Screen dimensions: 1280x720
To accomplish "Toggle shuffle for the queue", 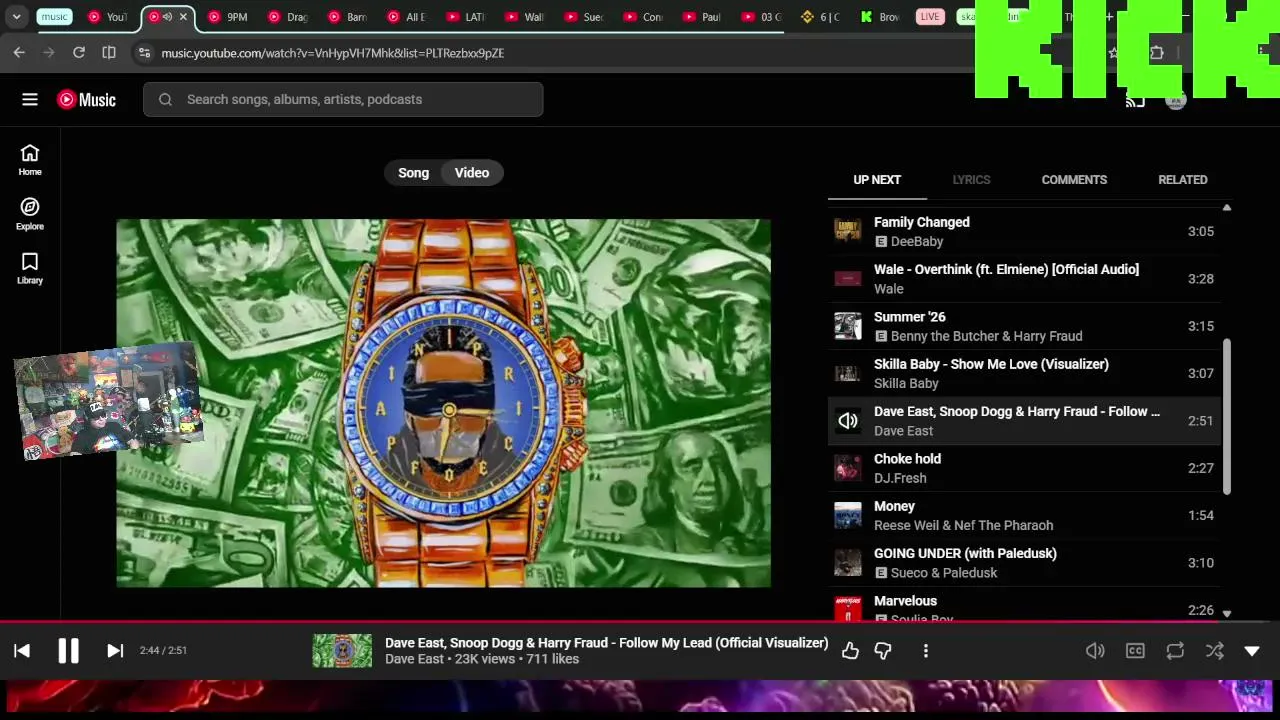I will click(1215, 651).
